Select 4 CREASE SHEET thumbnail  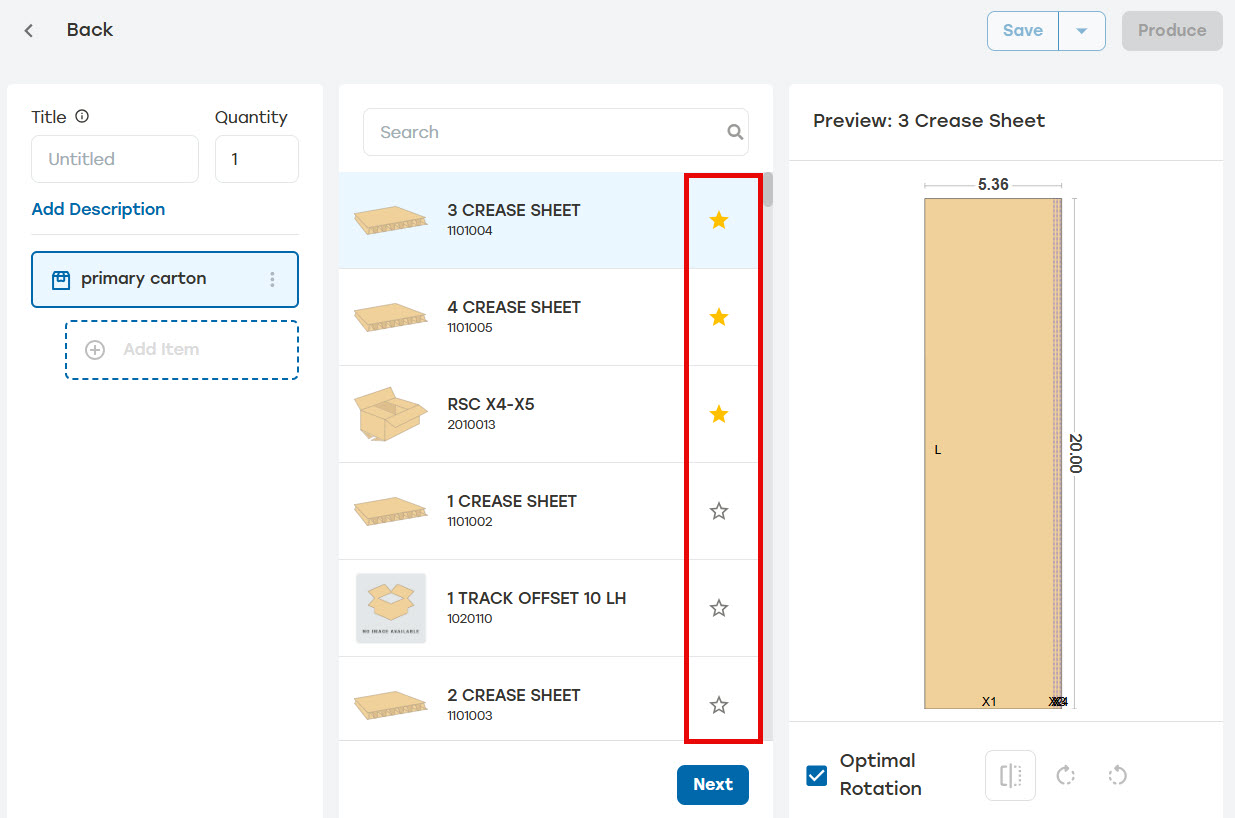(x=391, y=318)
